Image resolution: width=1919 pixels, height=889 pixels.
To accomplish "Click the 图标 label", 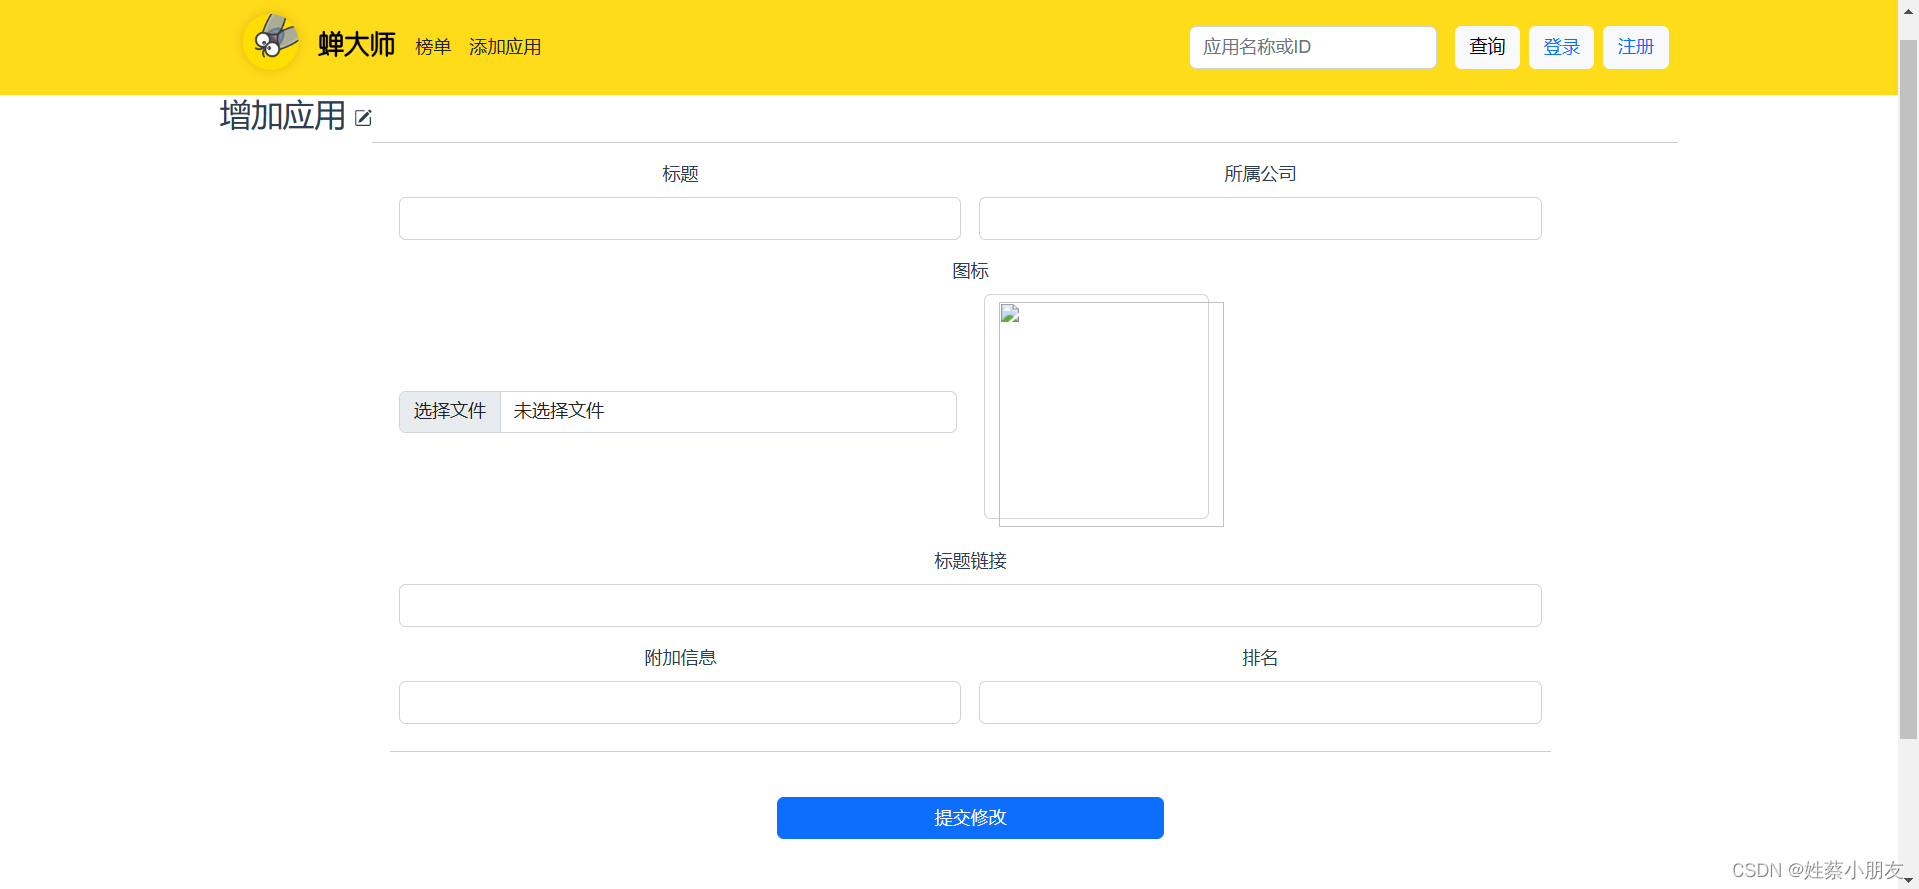I will (970, 271).
